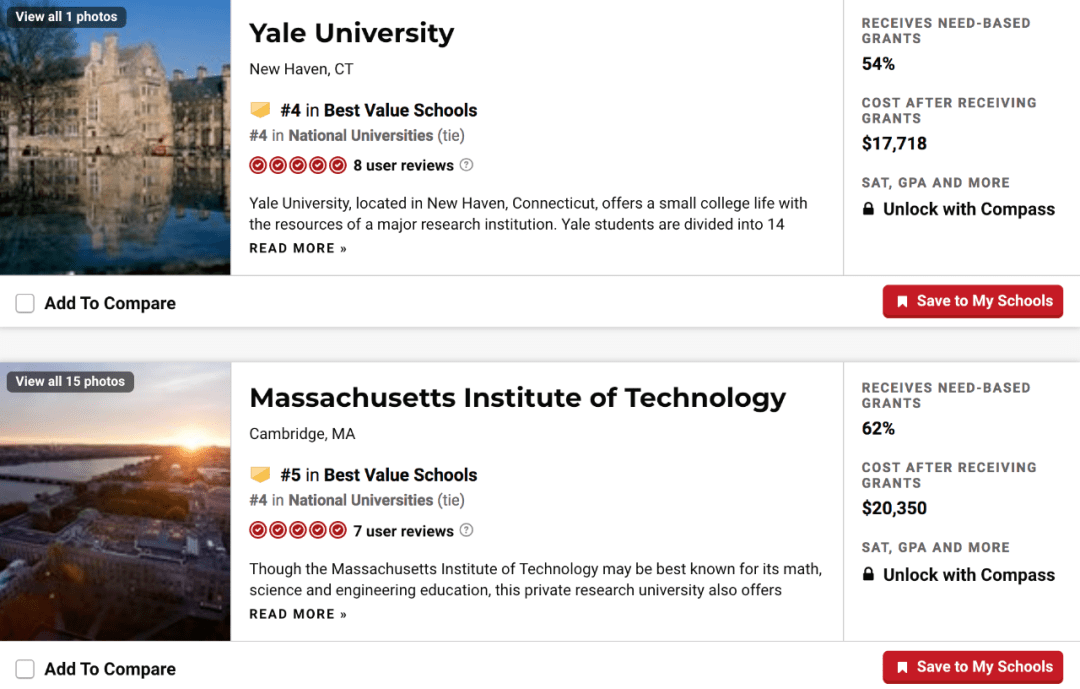Open Massachusetts Institute of Technology title link
This screenshot has width=1080, height=689.
click(517, 398)
